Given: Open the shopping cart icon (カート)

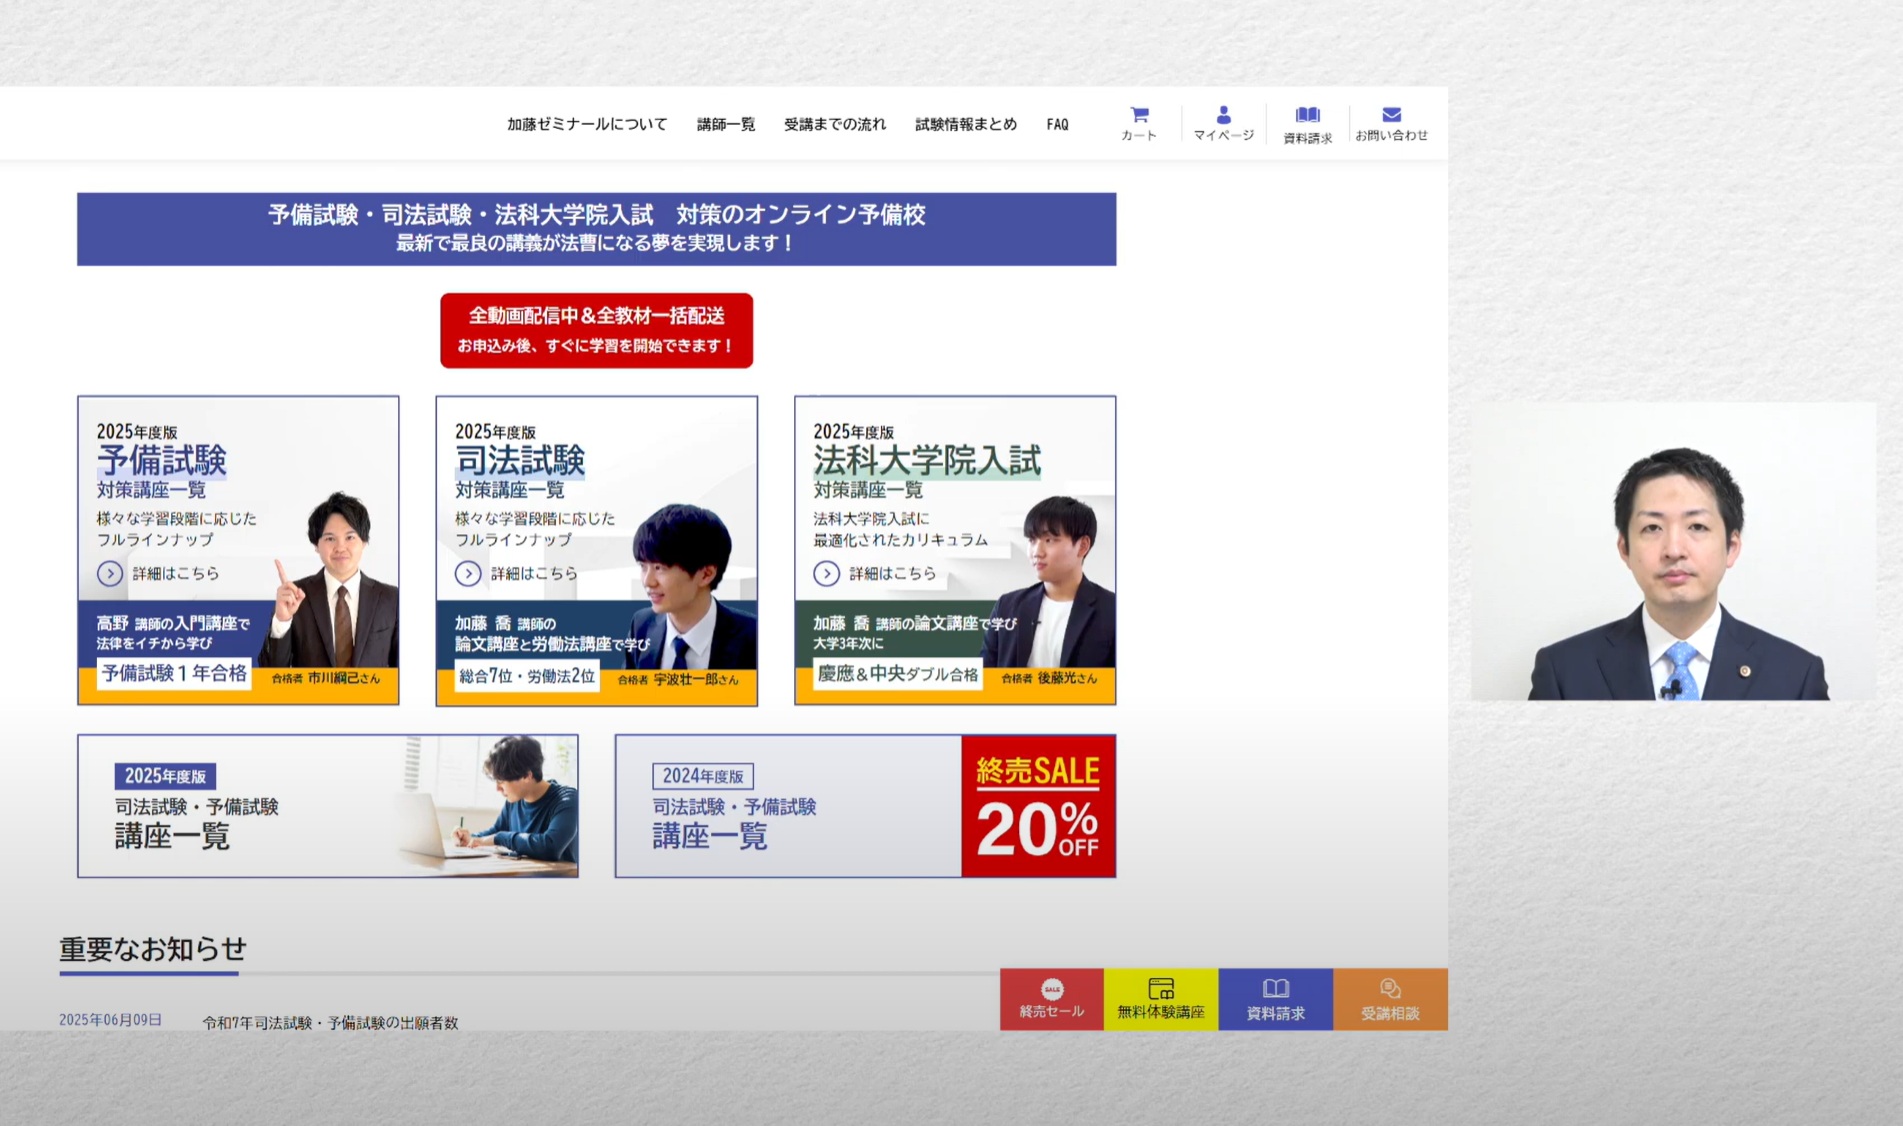Looking at the screenshot, I should click(1139, 124).
